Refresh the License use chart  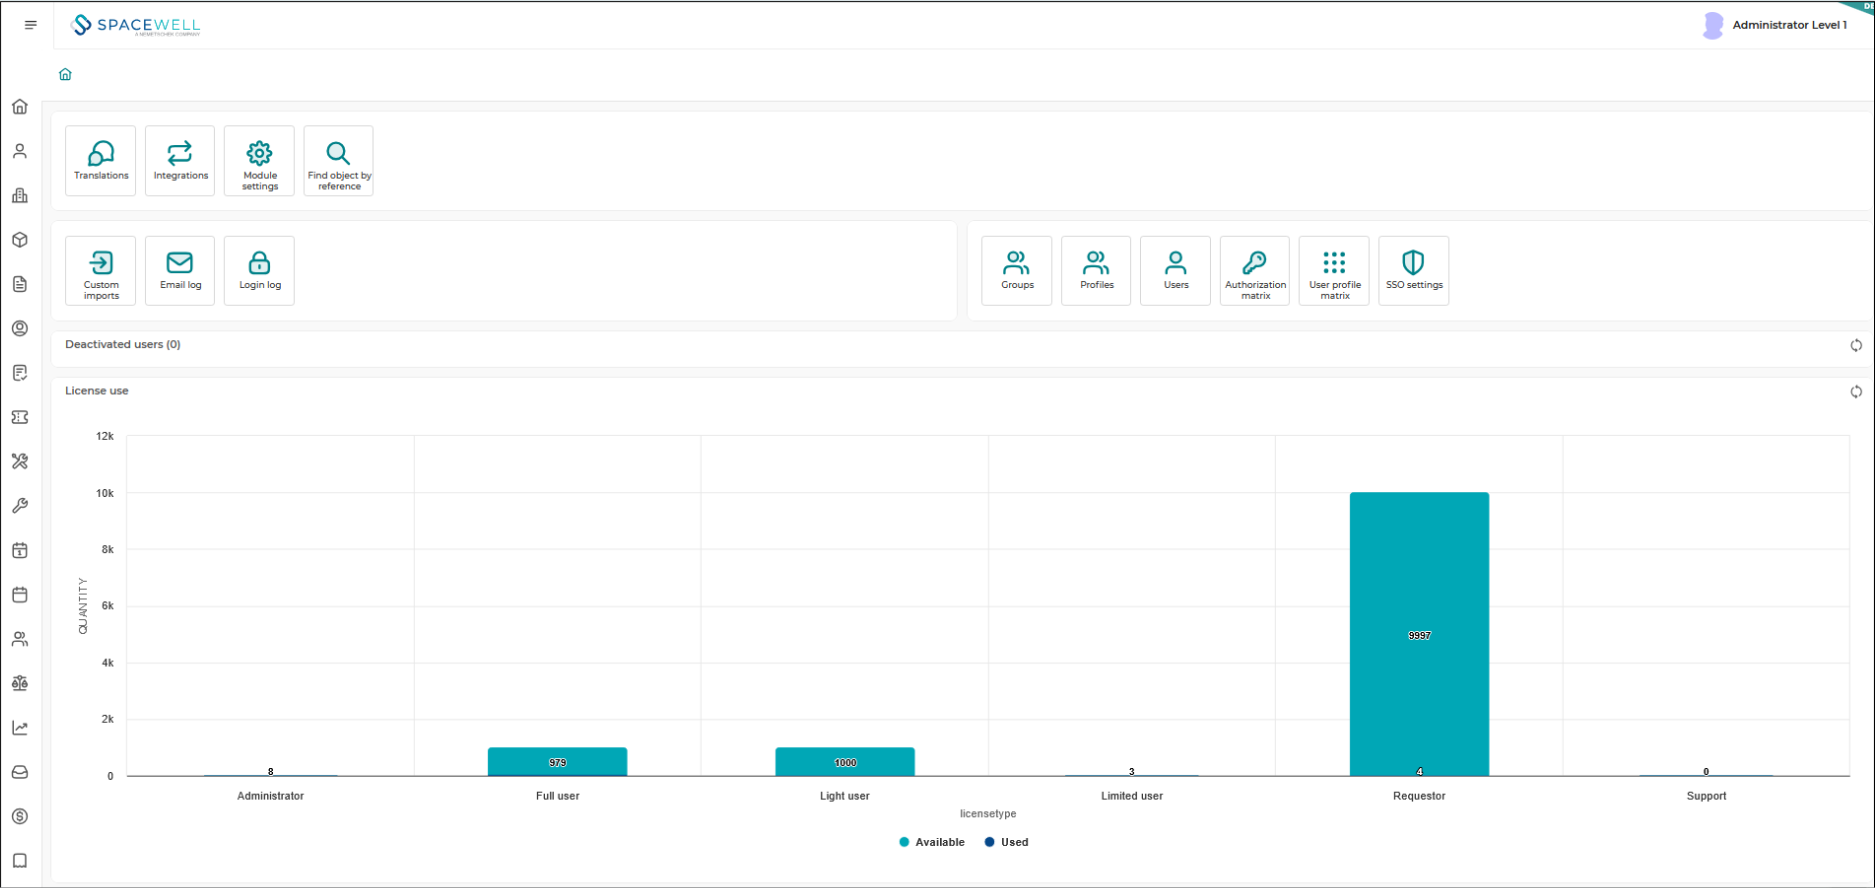pos(1856,392)
